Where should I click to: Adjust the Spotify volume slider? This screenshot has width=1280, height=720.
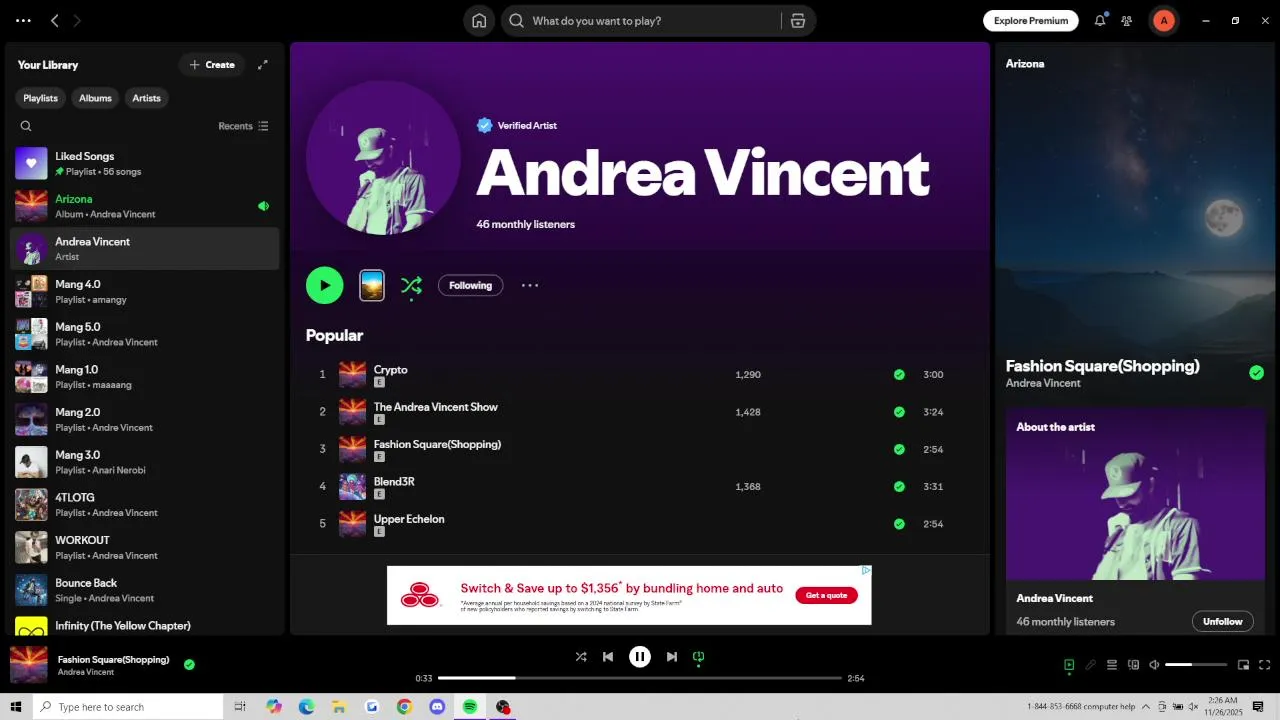point(1196,665)
